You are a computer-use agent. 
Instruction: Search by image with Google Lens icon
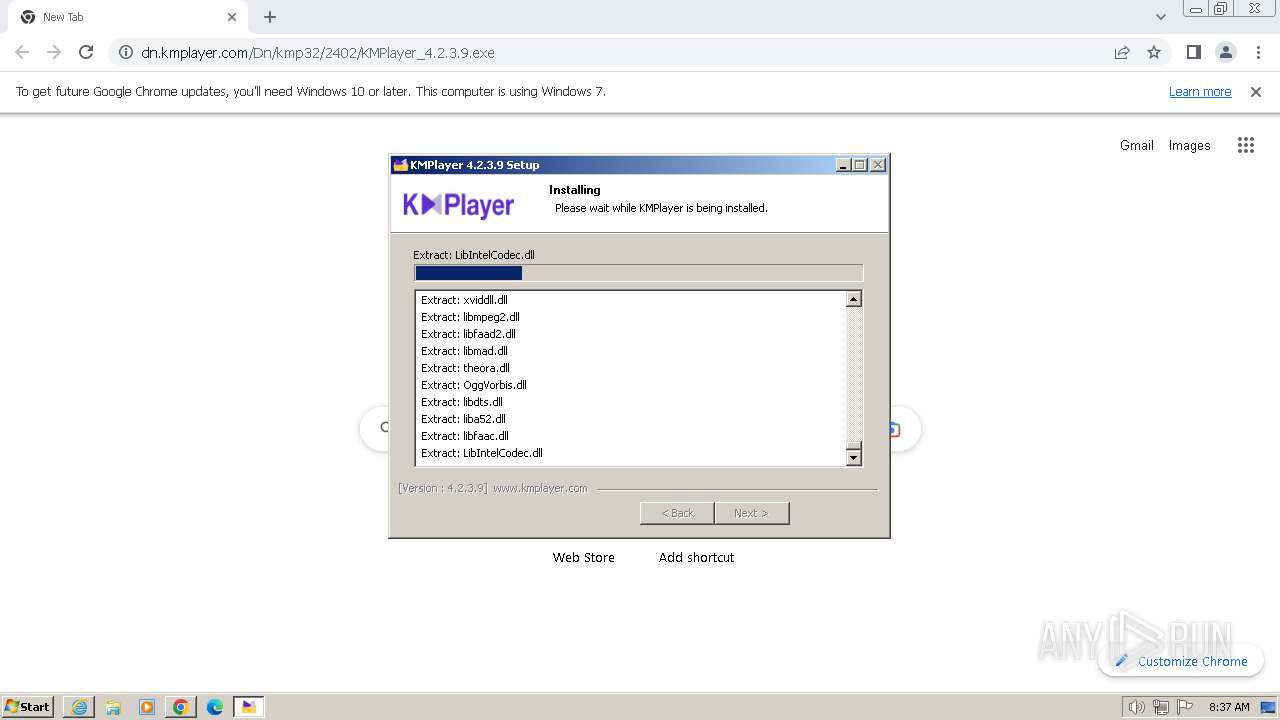[895, 429]
